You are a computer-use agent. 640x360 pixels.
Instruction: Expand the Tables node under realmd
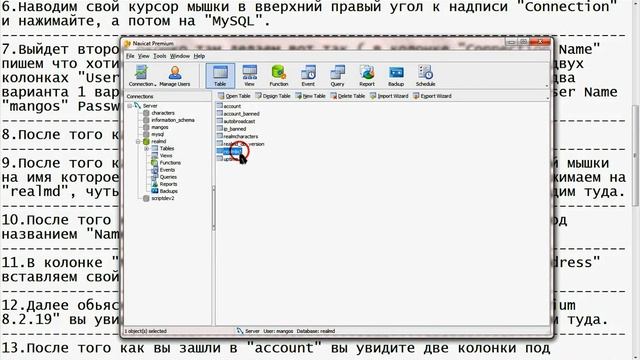[x=146, y=149]
